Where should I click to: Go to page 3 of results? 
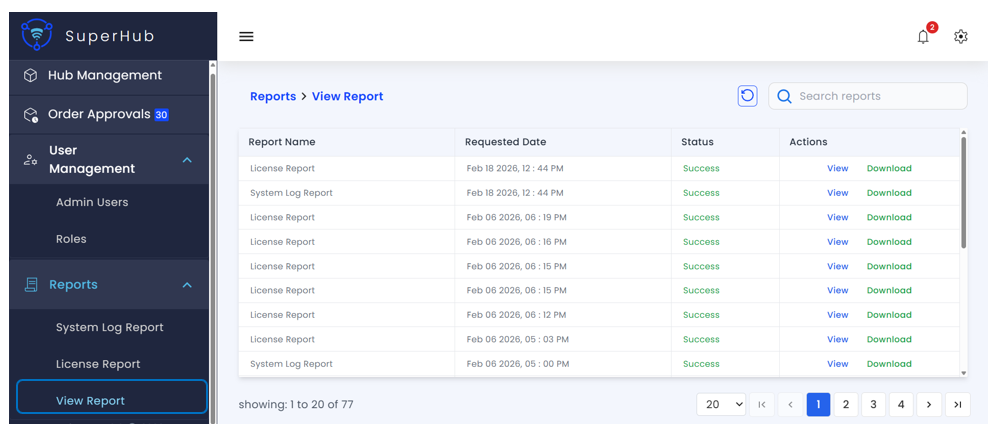(873, 404)
